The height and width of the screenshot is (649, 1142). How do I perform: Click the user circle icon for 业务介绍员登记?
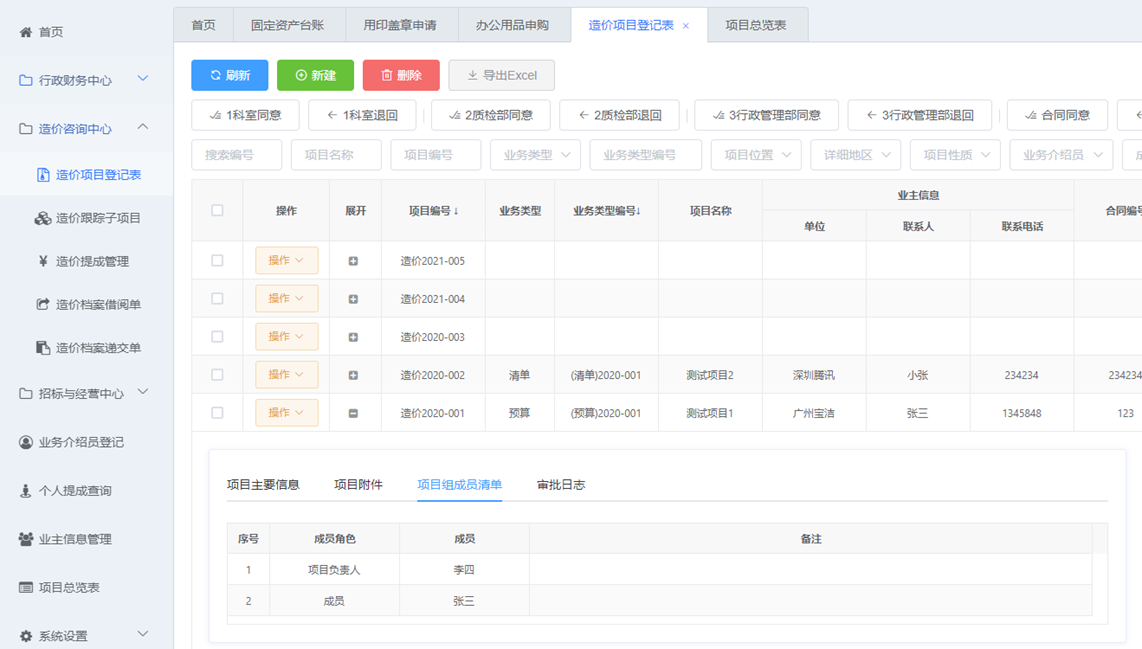tap(25, 442)
